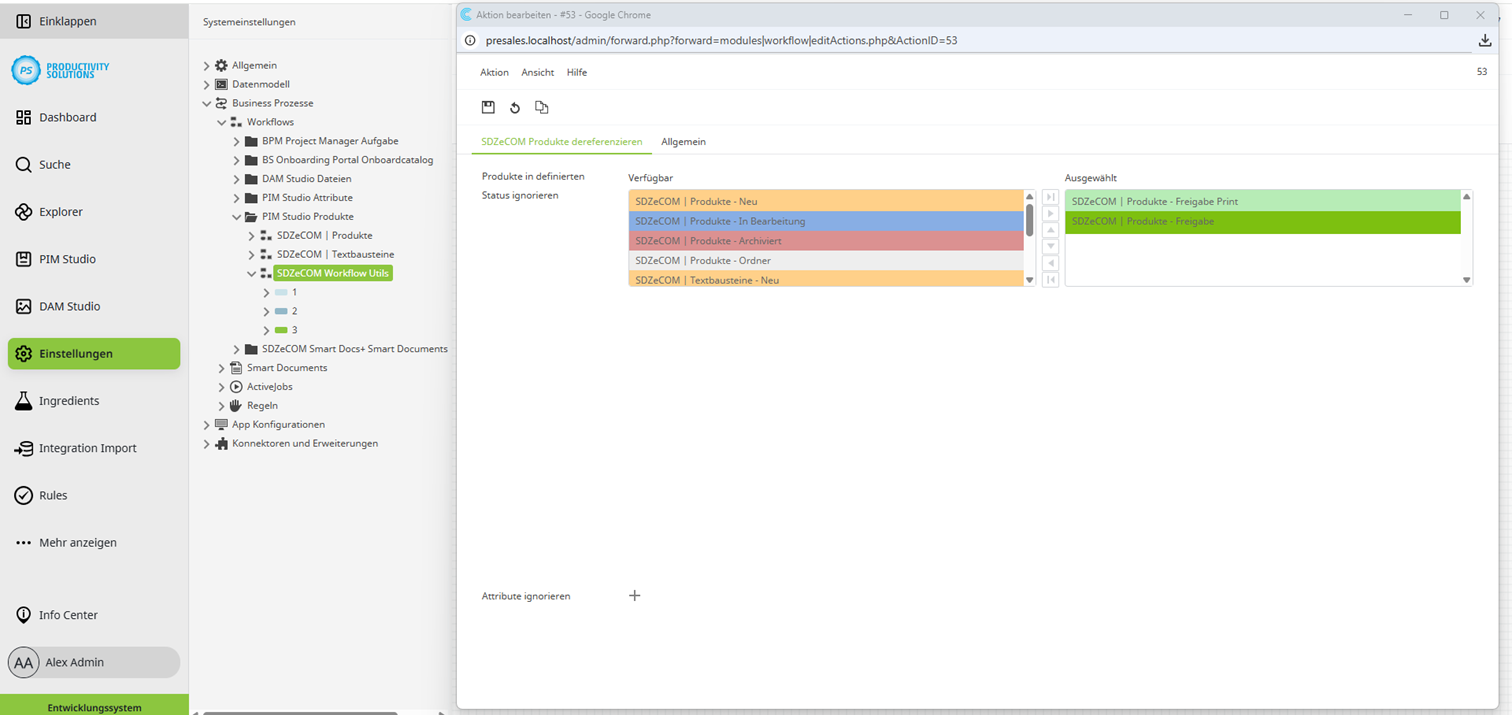Expand the Smart Documents tree node
Screen dimensions: 1512x715
[x=220, y=367]
